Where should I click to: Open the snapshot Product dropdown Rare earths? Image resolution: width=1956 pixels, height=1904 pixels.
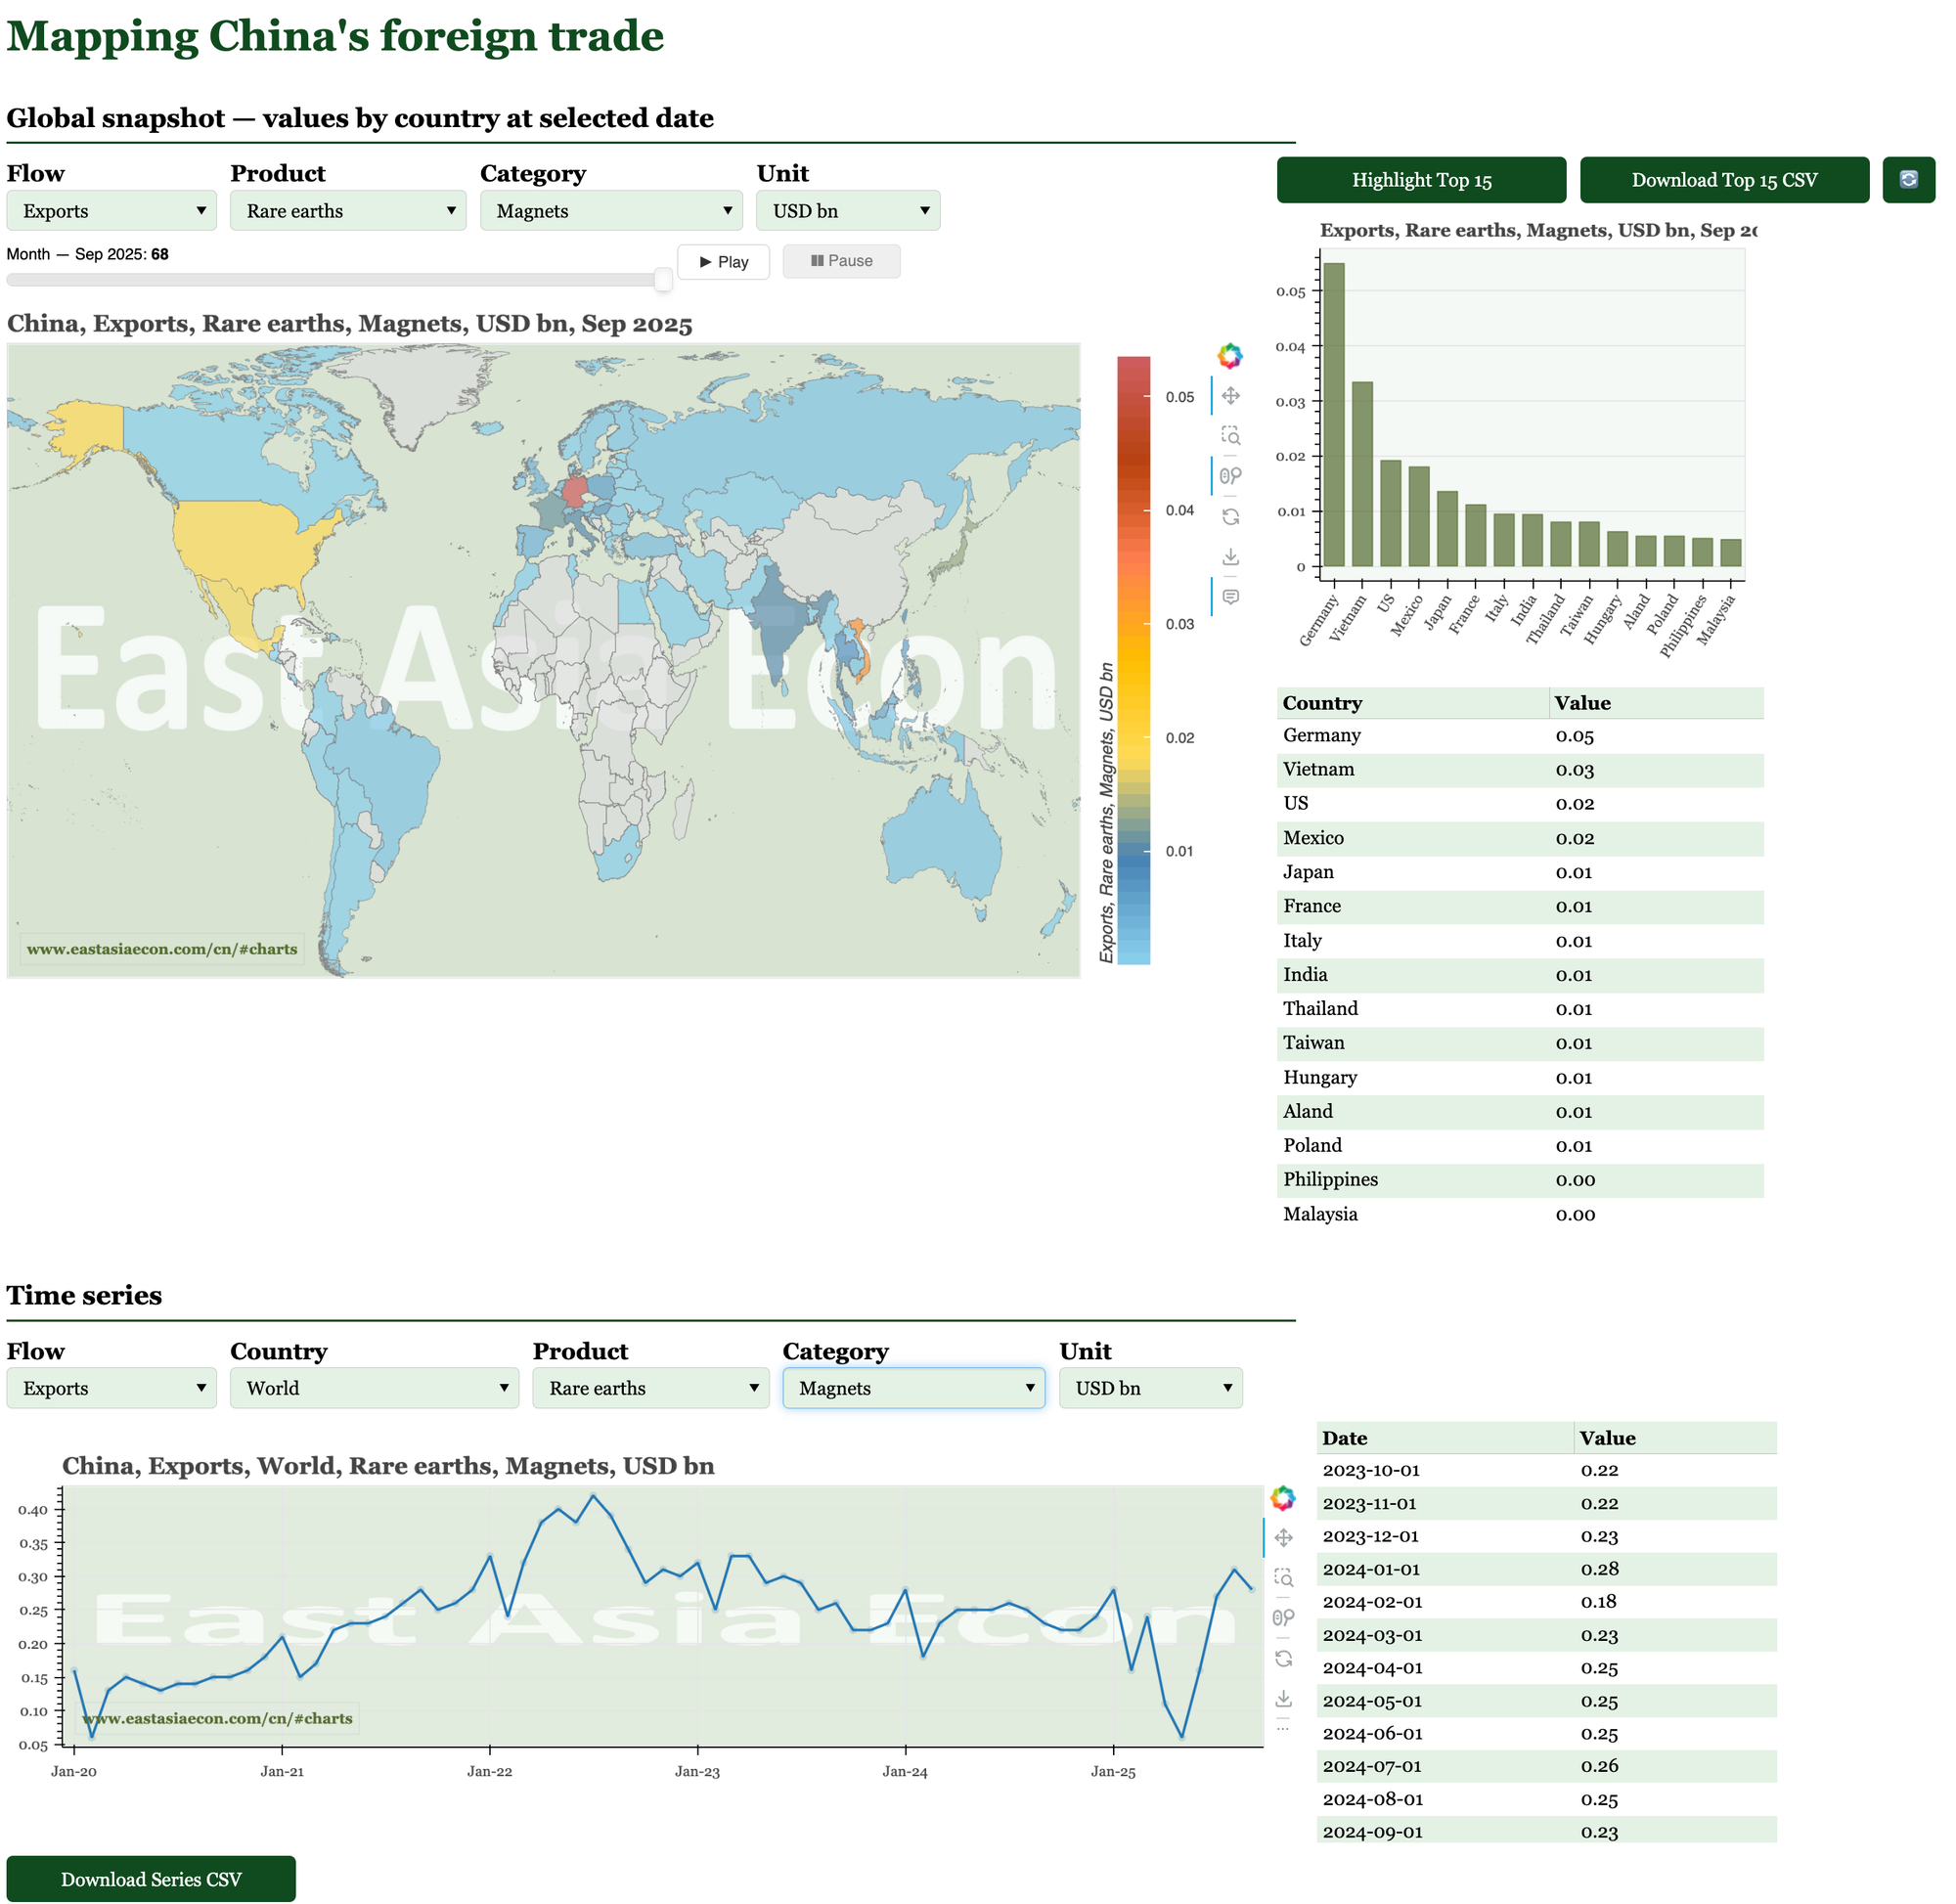tap(348, 211)
